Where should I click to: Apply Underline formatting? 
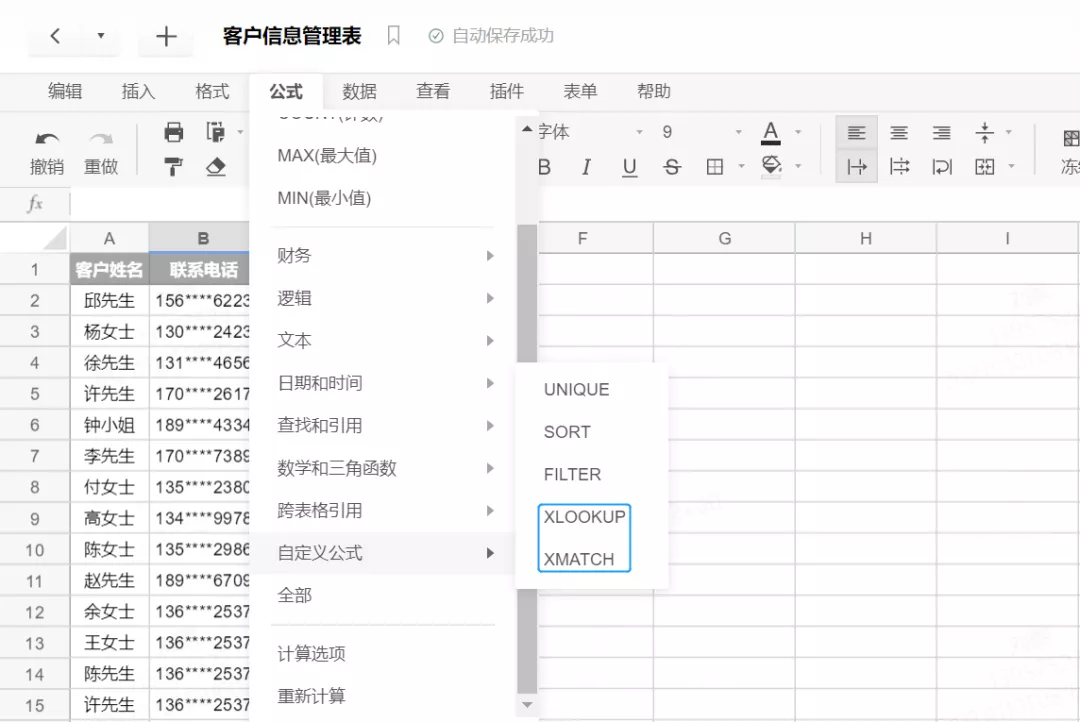coord(628,167)
